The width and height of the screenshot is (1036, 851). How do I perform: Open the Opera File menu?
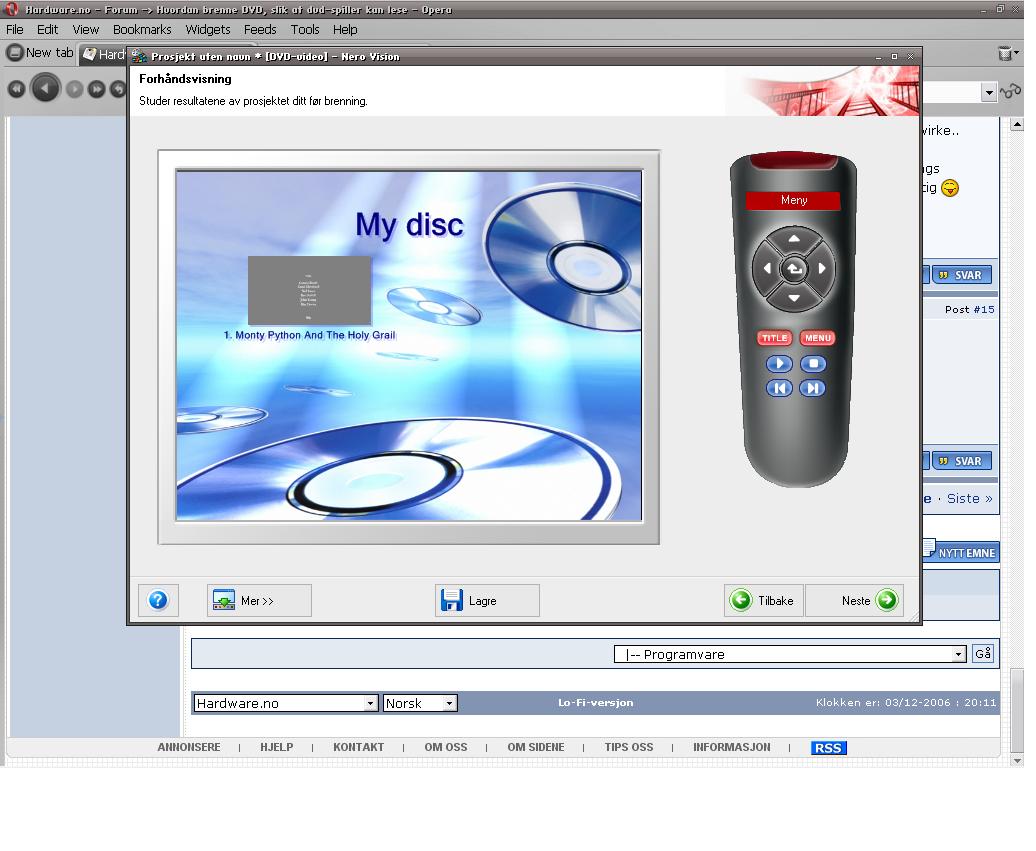15,30
